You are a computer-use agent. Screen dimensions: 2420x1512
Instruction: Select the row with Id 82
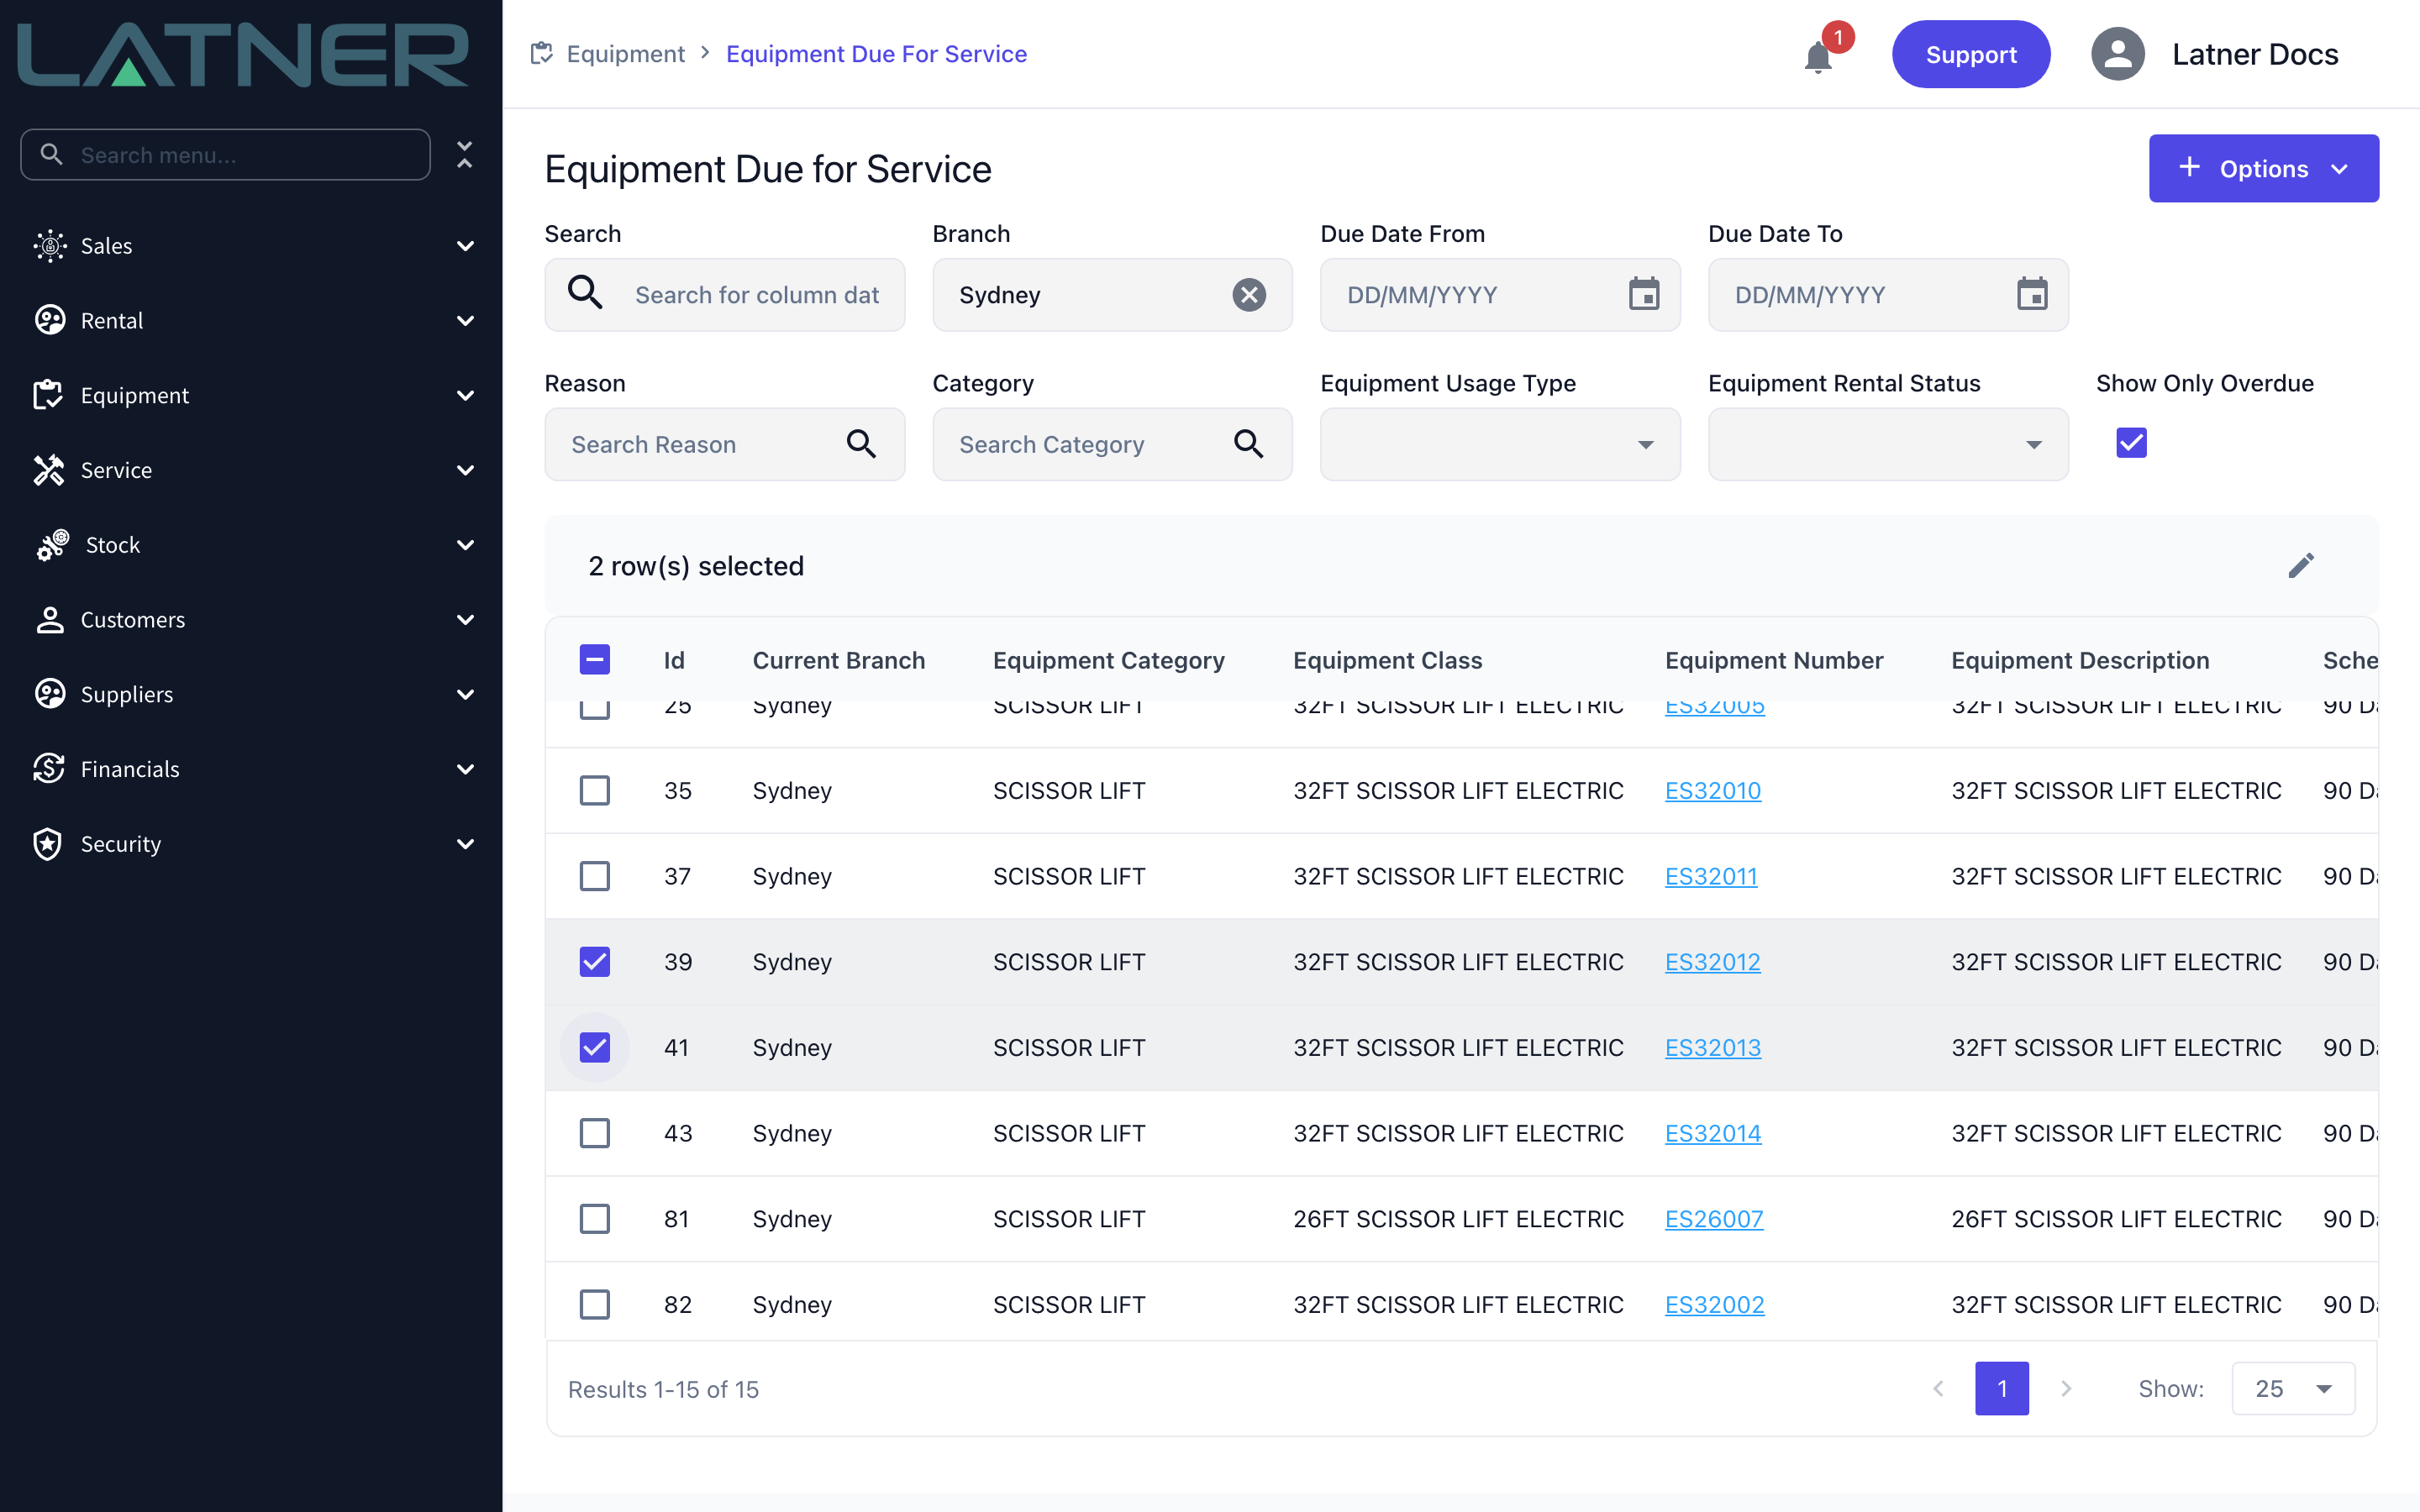click(595, 1304)
